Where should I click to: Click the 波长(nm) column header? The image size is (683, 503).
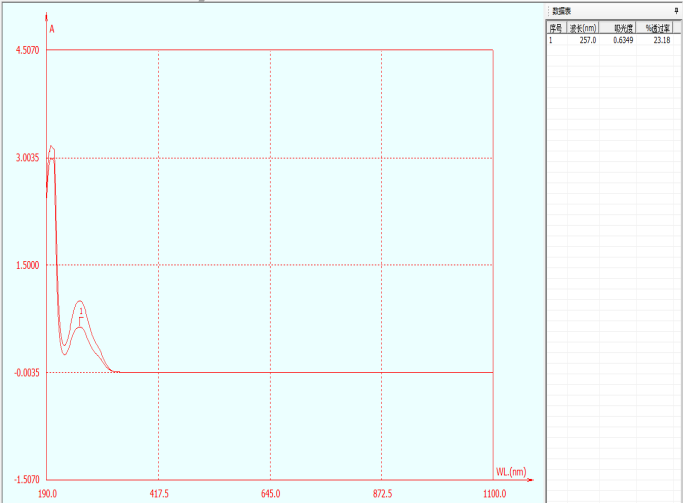tap(583, 29)
